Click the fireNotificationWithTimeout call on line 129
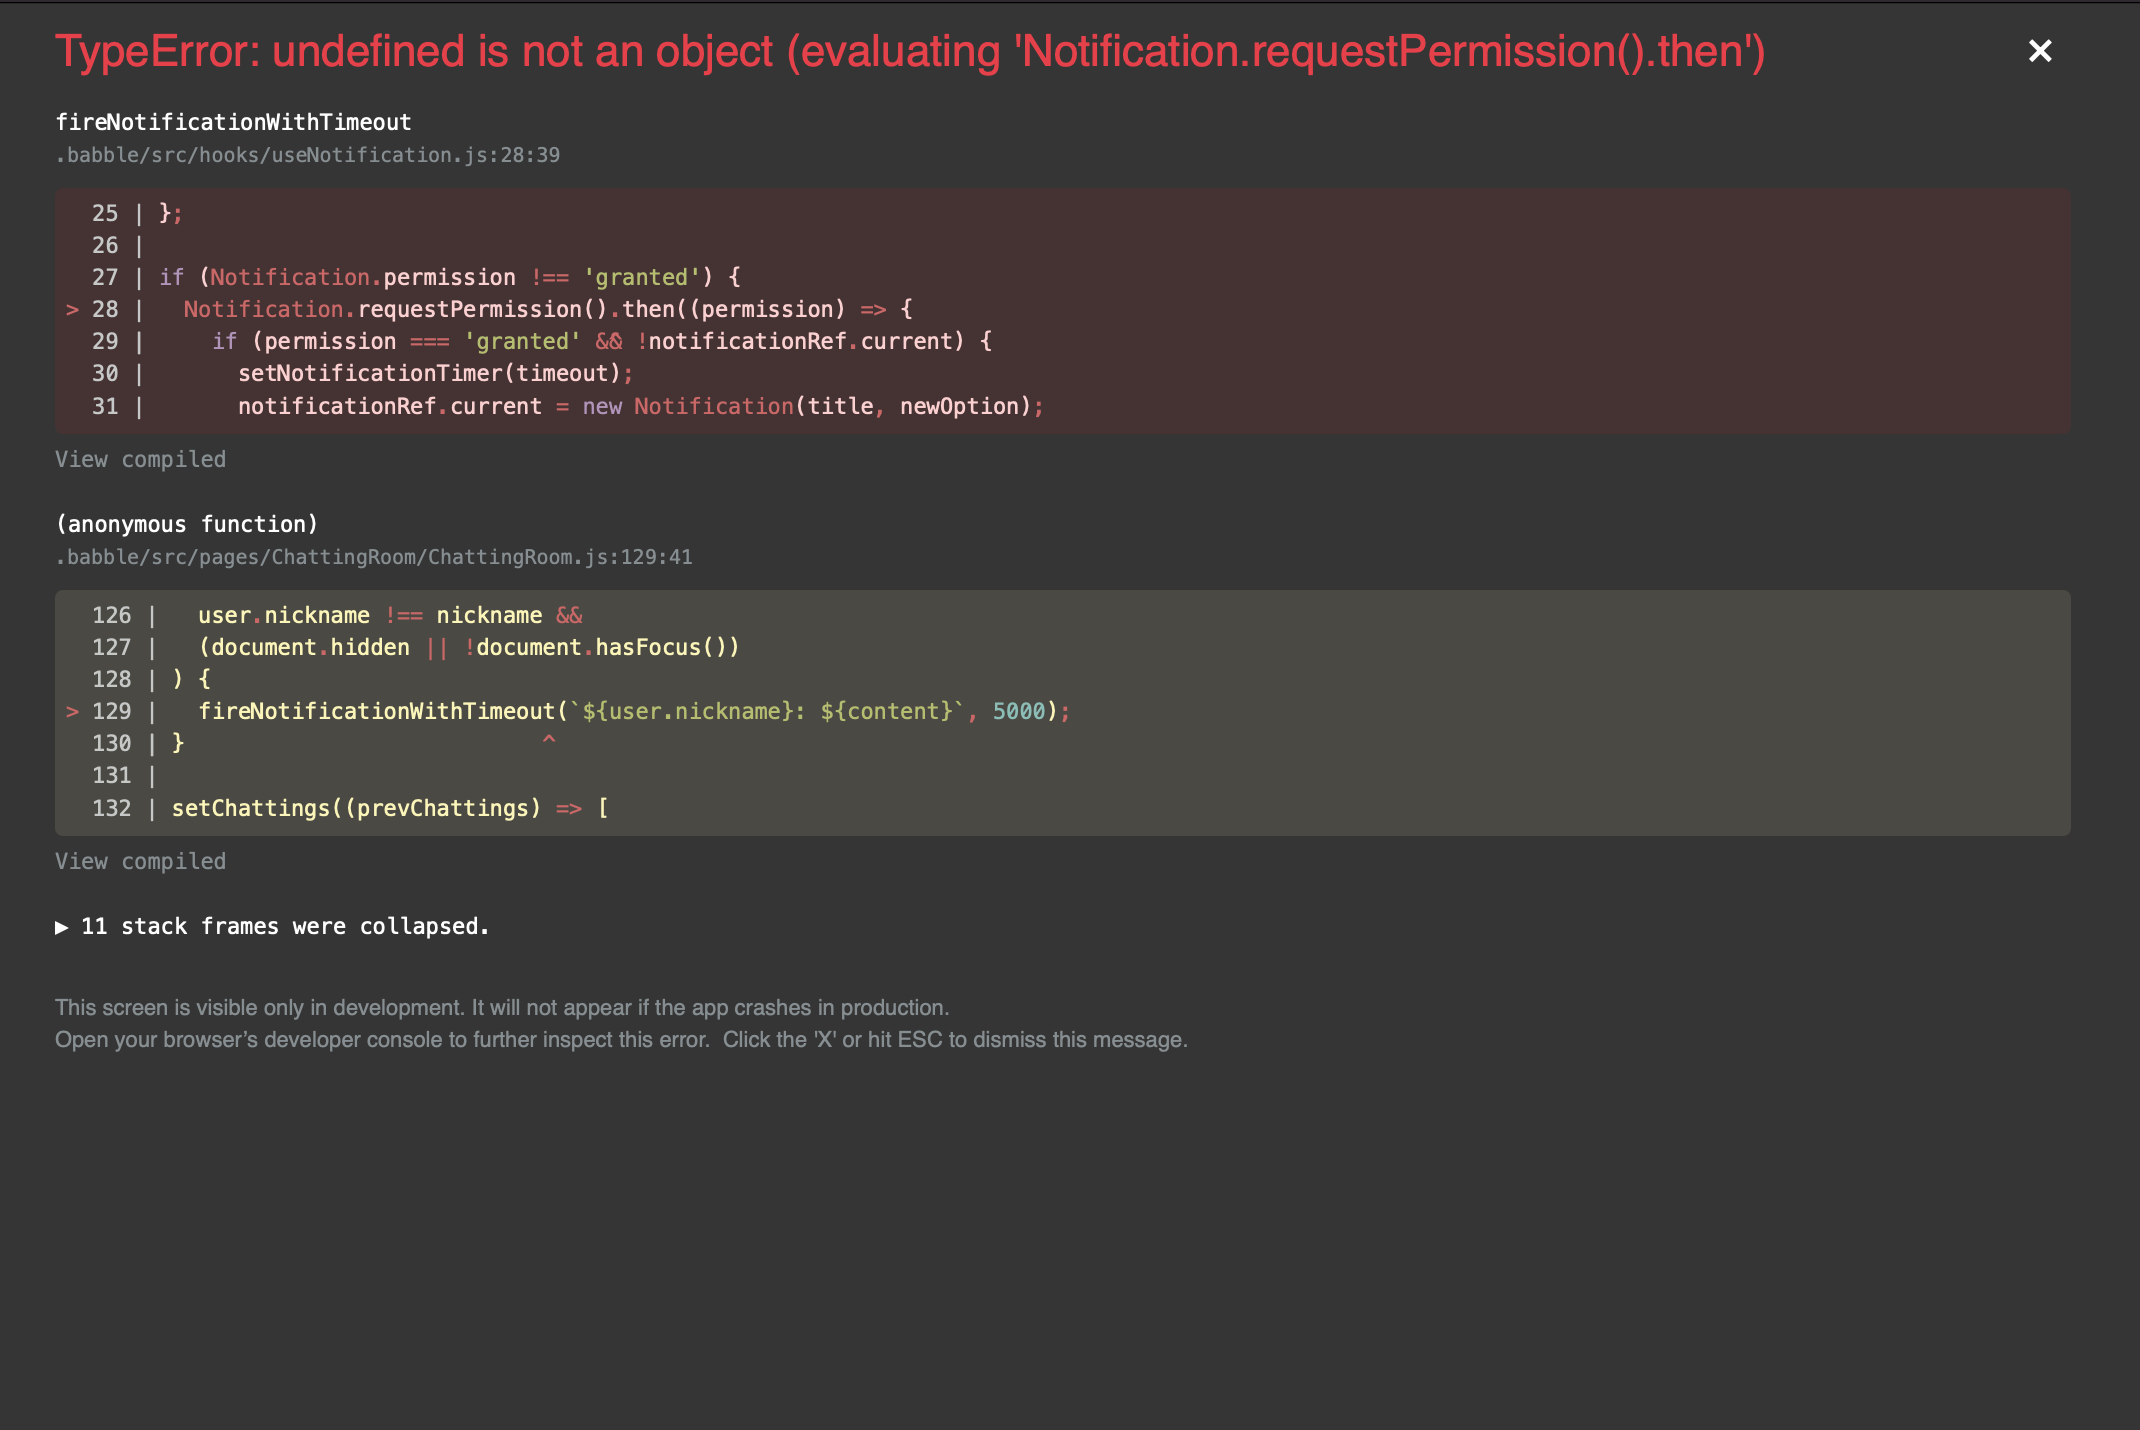2140x1430 pixels. pyautogui.click(x=376, y=711)
